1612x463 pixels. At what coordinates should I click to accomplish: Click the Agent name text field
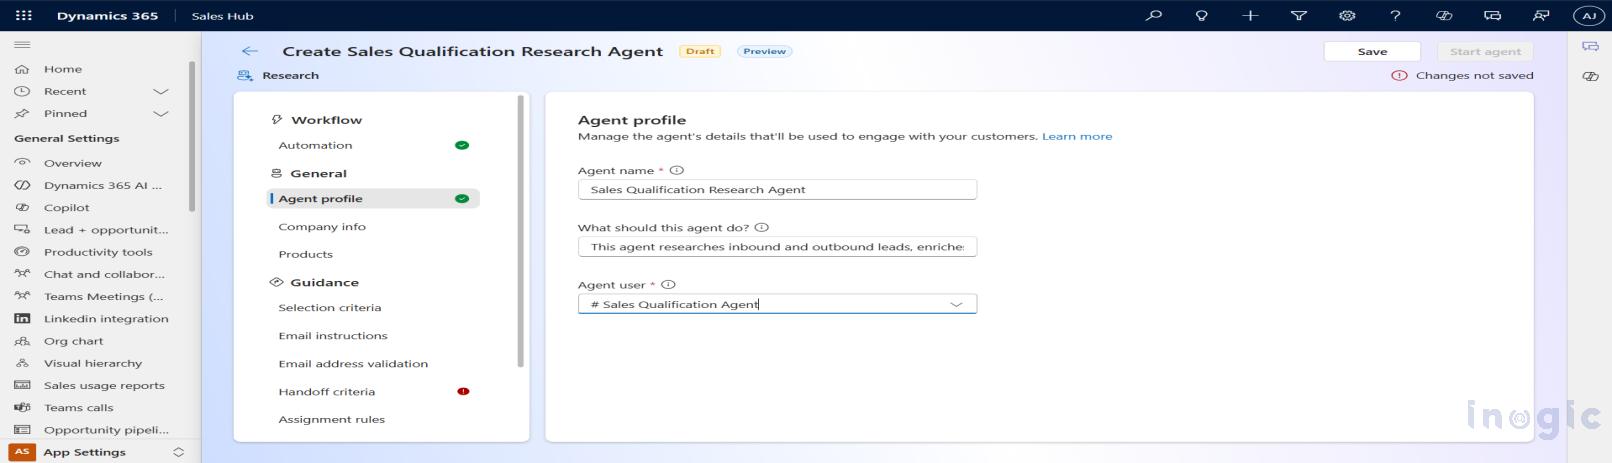[777, 190]
